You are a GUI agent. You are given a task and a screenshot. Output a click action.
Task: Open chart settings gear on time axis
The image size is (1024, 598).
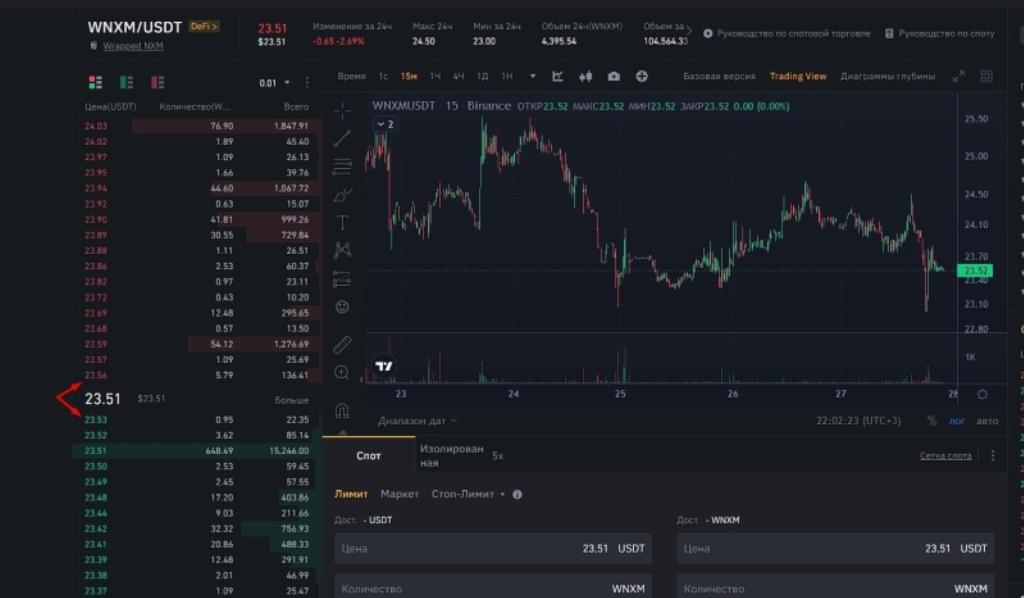(x=982, y=394)
